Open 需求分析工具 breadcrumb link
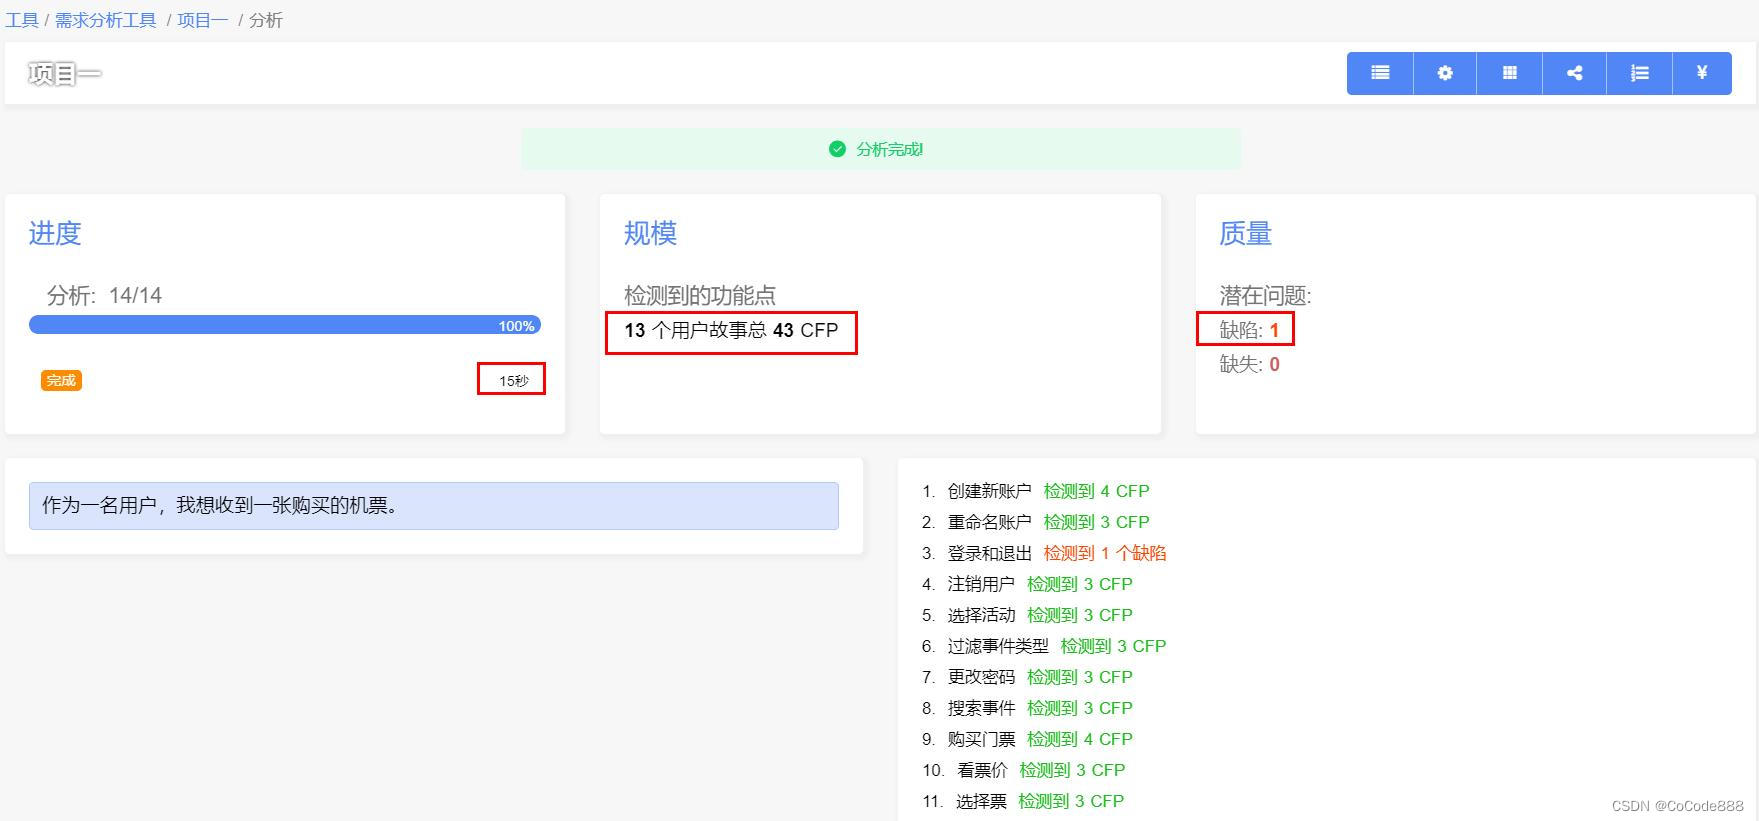The height and width of the screenshot is (821, 1759). click(106, 20)
